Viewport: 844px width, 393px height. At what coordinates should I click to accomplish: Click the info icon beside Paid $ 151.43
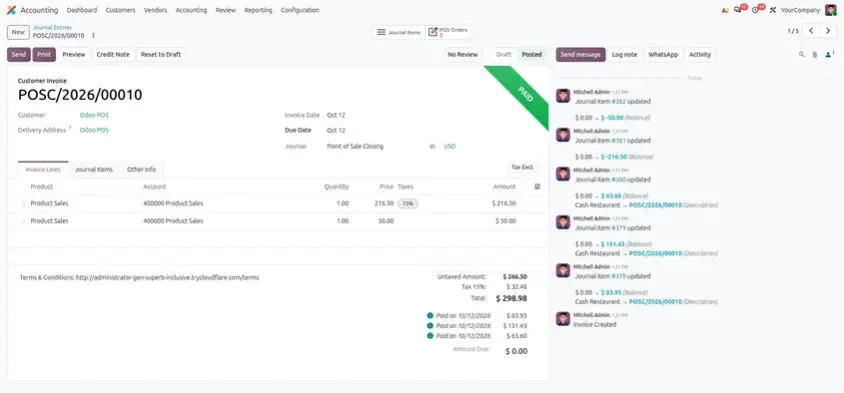click(x=430, y=326)
